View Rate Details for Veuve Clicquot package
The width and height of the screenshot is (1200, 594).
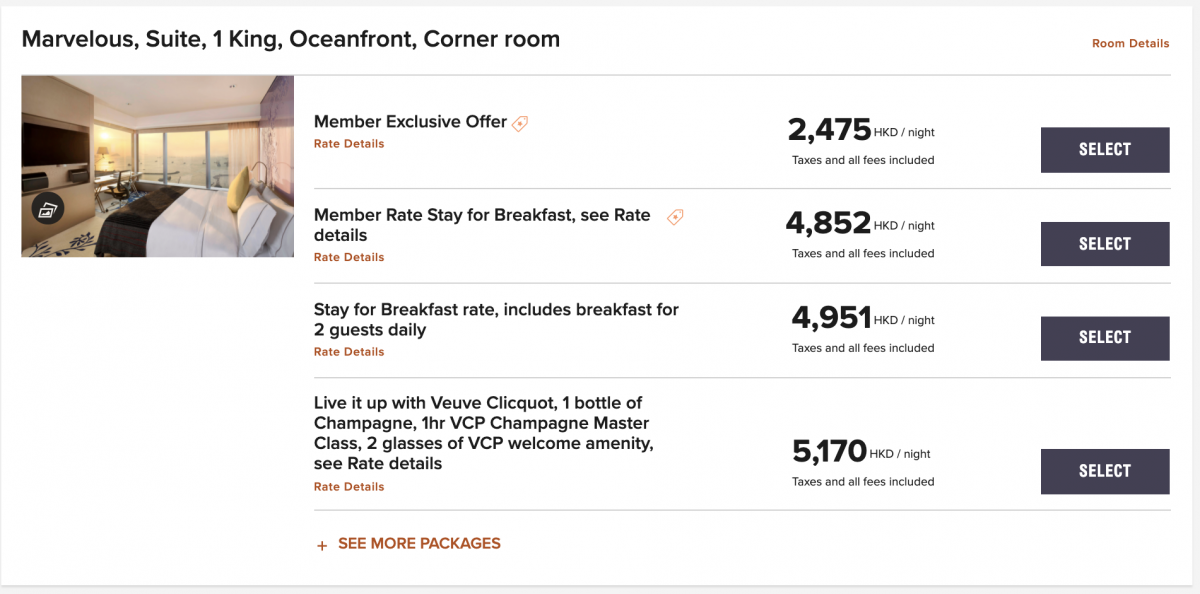point(349,487)
